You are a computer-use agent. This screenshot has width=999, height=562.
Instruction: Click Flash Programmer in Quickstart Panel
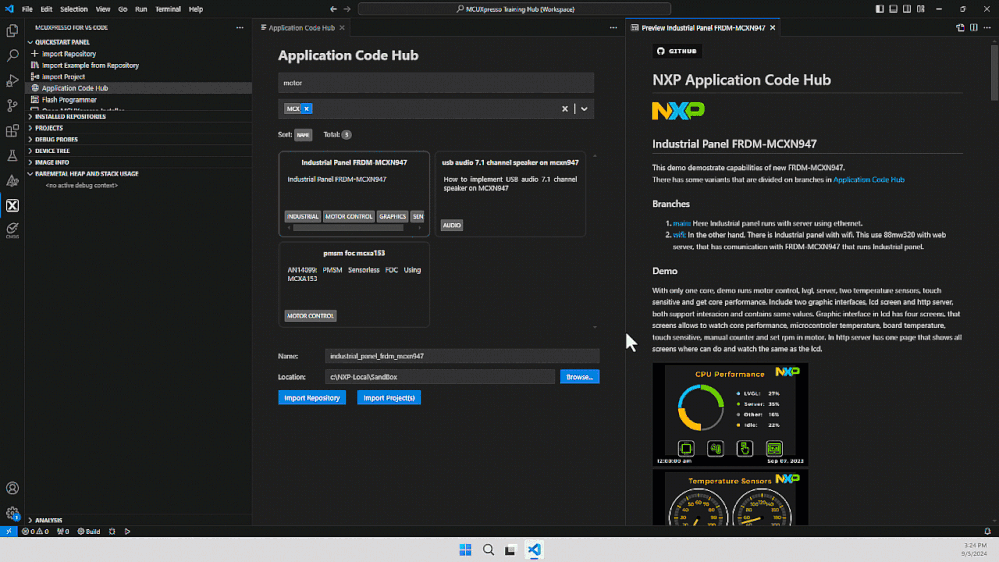point(69,99)
